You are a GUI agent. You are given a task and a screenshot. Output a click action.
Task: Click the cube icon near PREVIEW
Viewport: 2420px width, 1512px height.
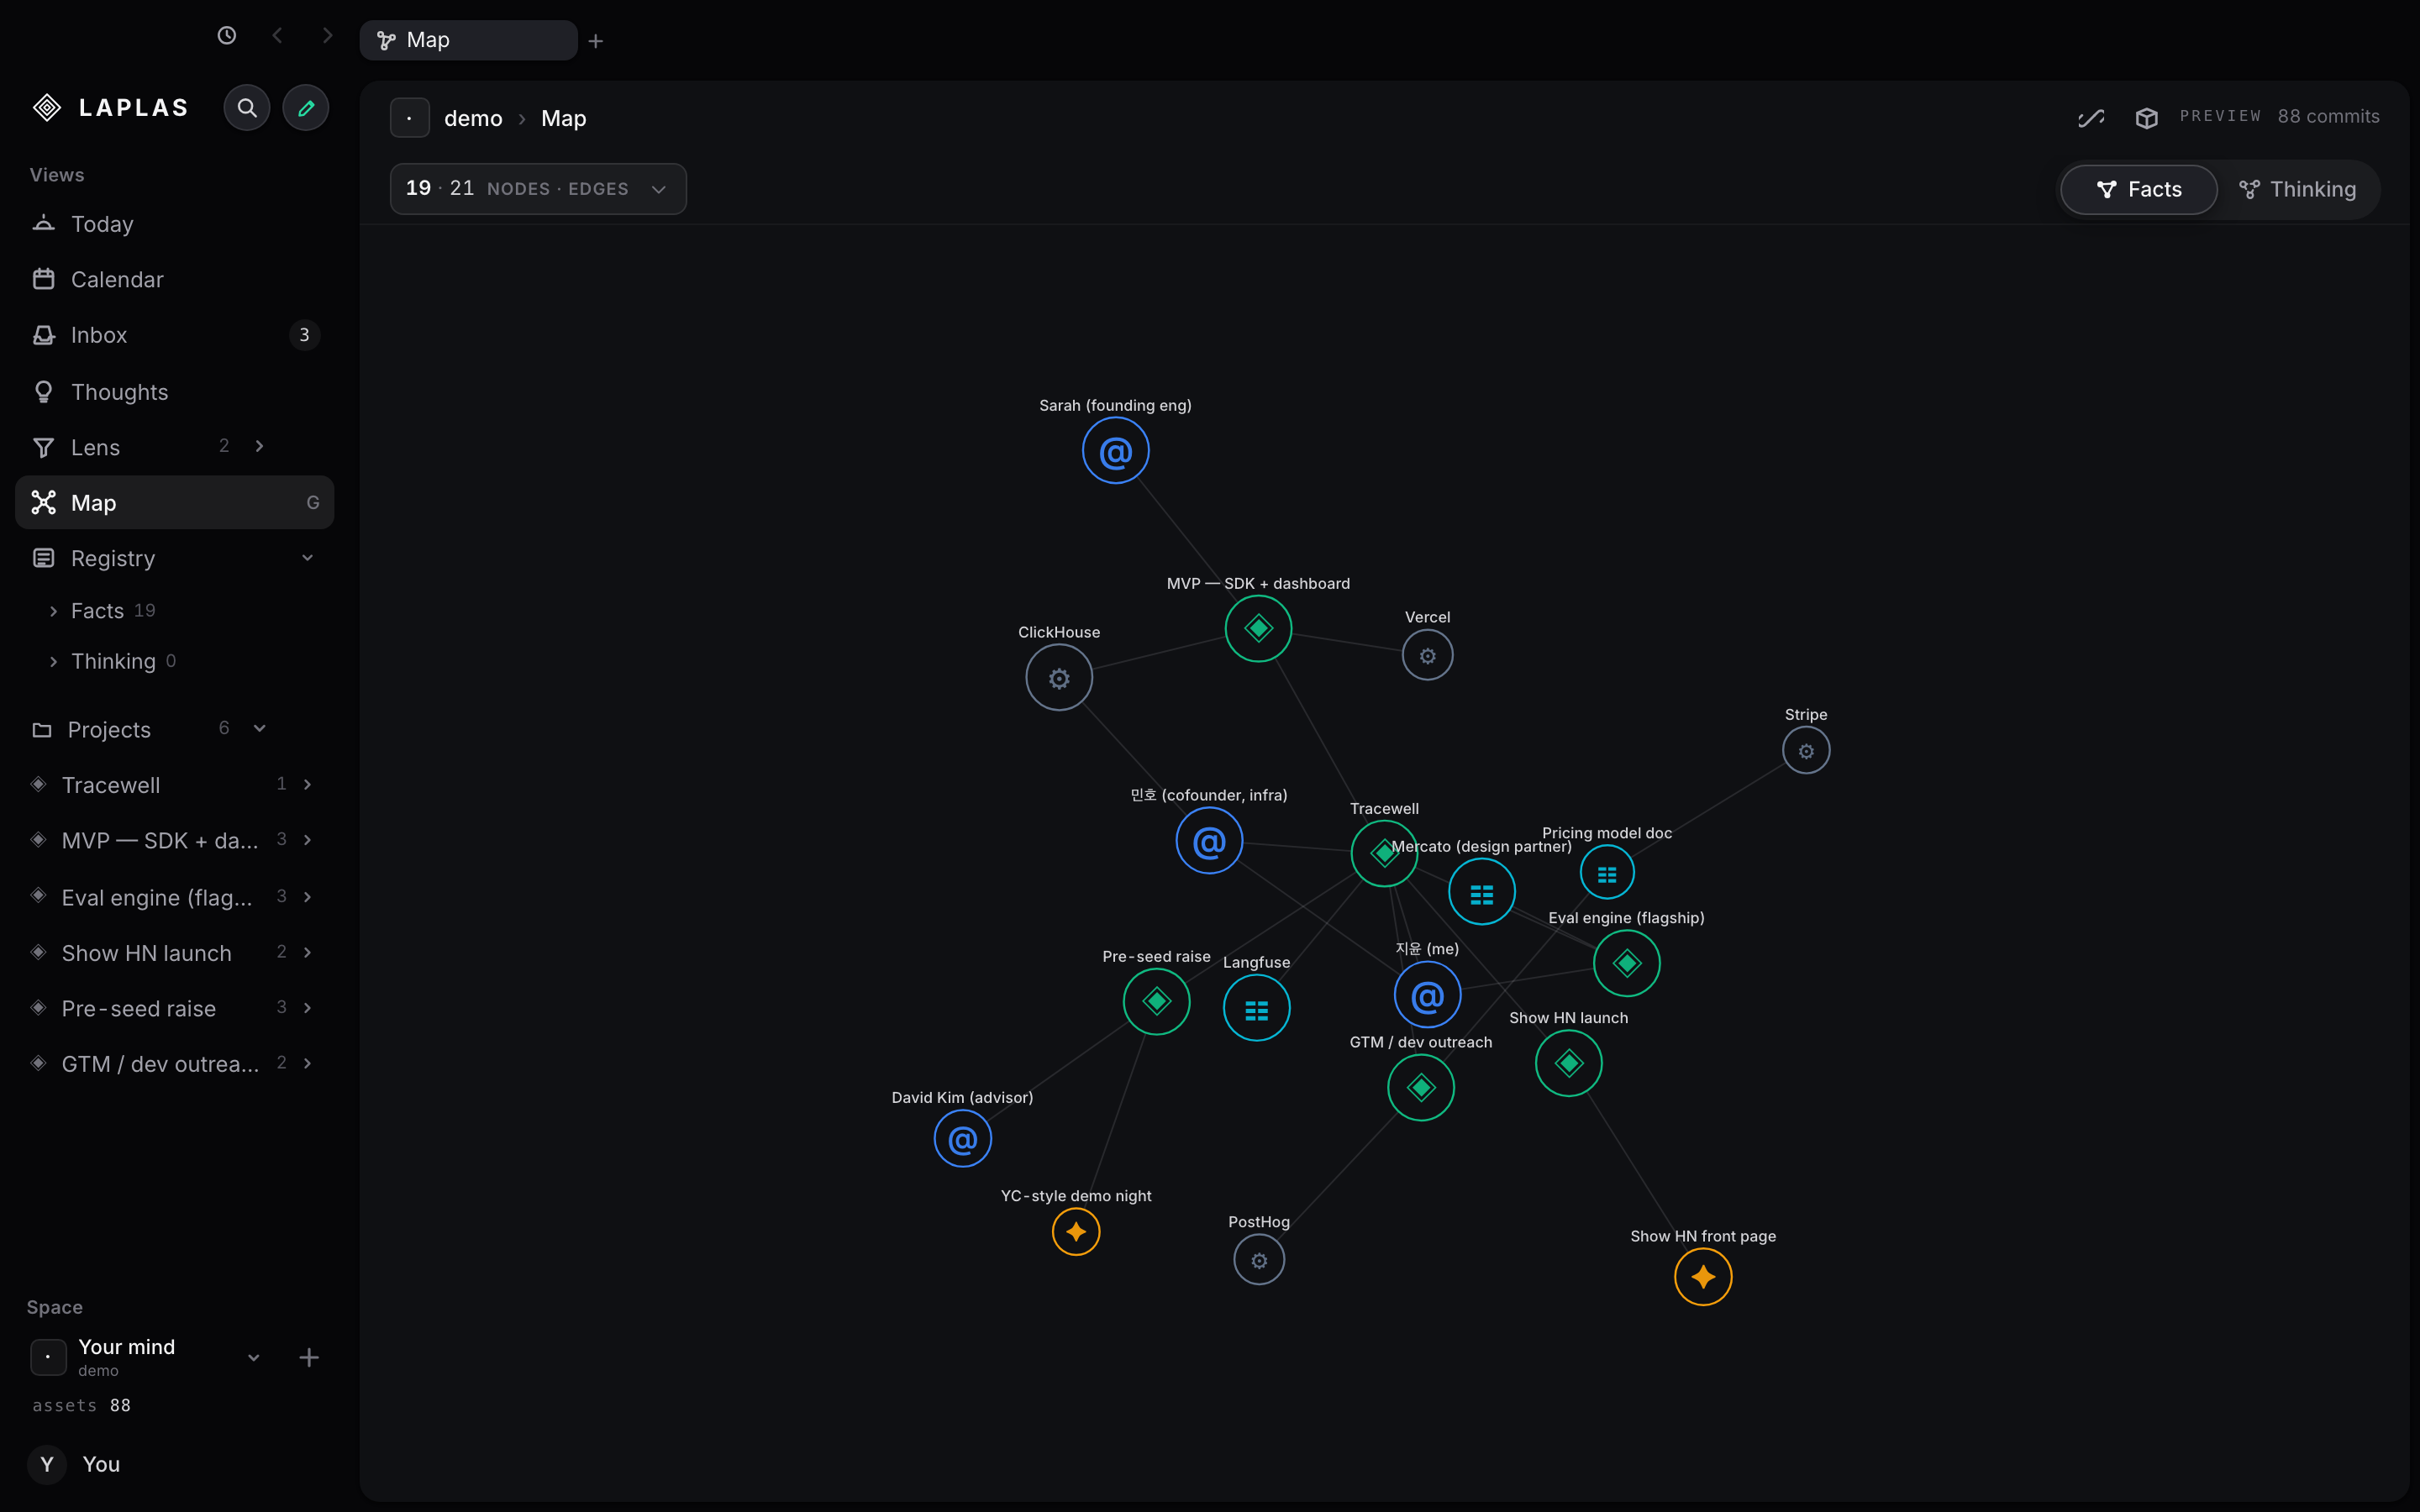click(2146, 118)
